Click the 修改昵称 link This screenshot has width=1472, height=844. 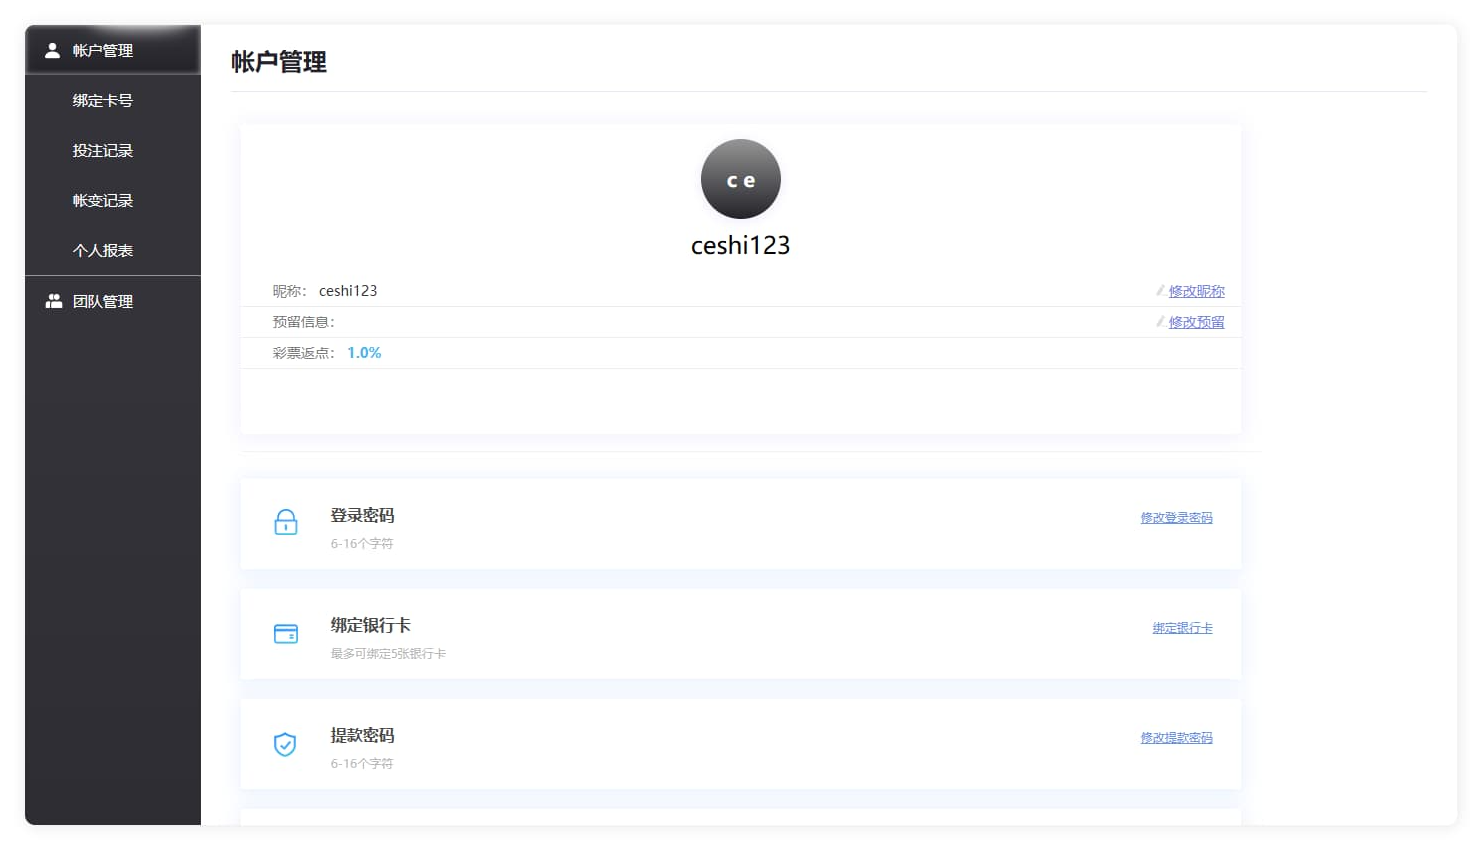point(1196,291)
